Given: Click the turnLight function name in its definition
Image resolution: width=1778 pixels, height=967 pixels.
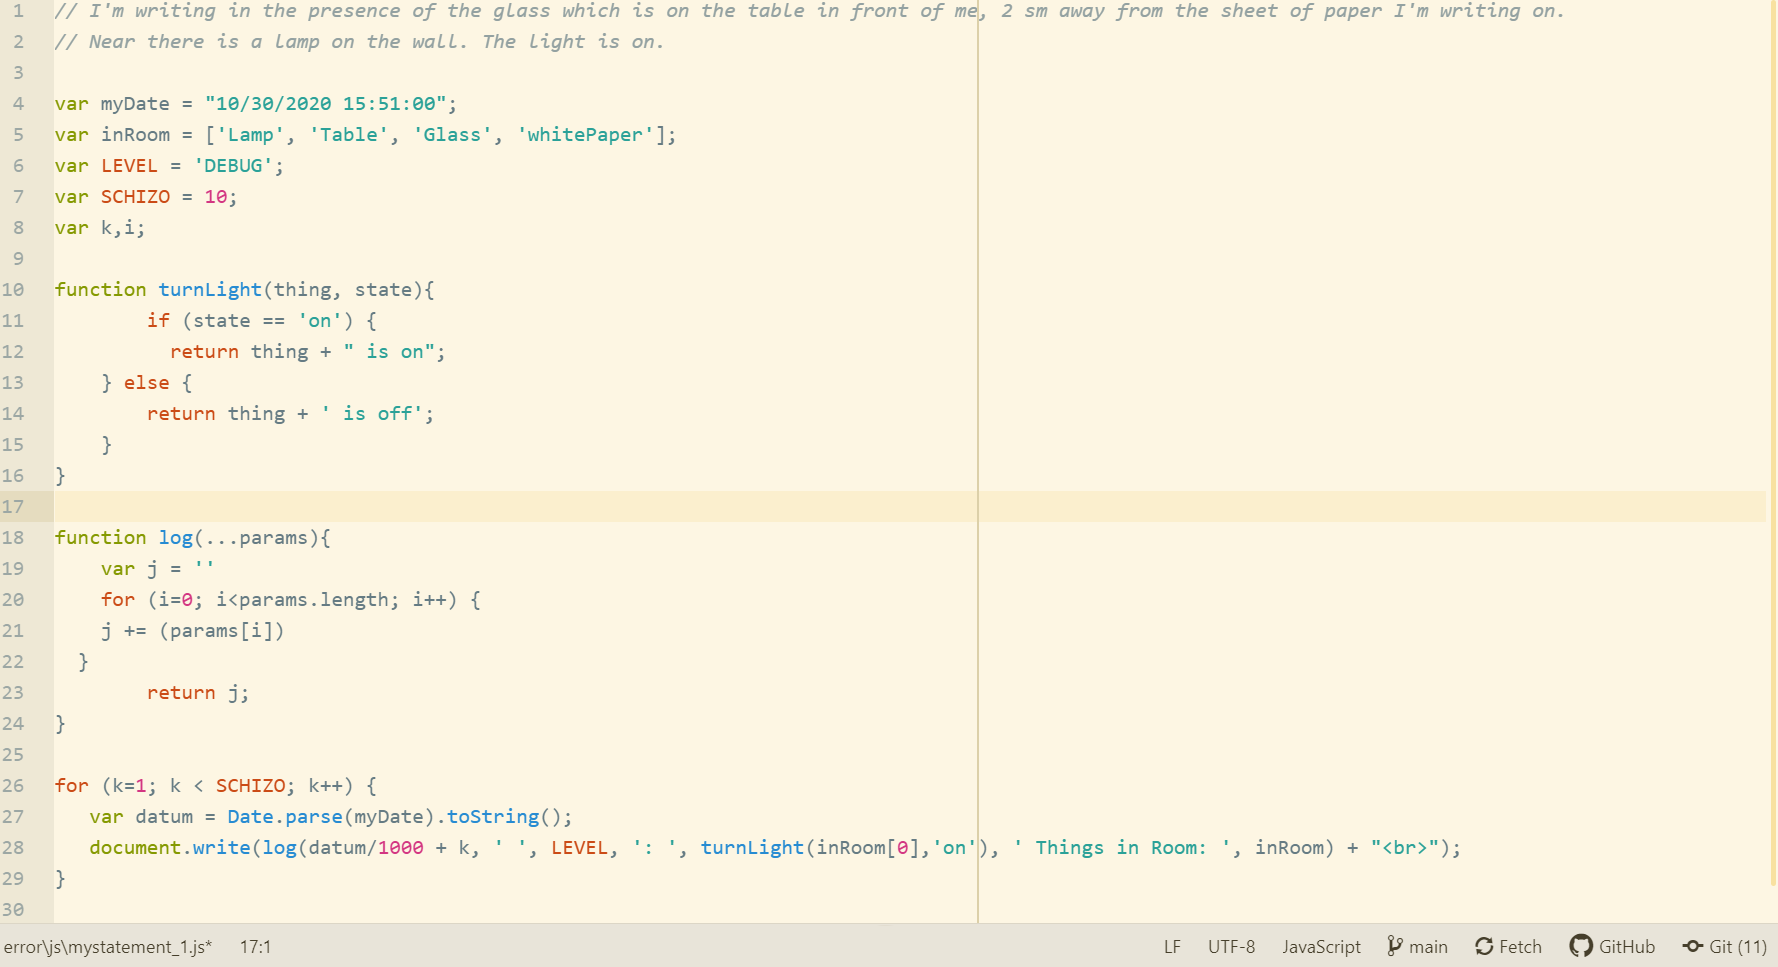Looking at the screenshot, I should [x=209, y=289].
